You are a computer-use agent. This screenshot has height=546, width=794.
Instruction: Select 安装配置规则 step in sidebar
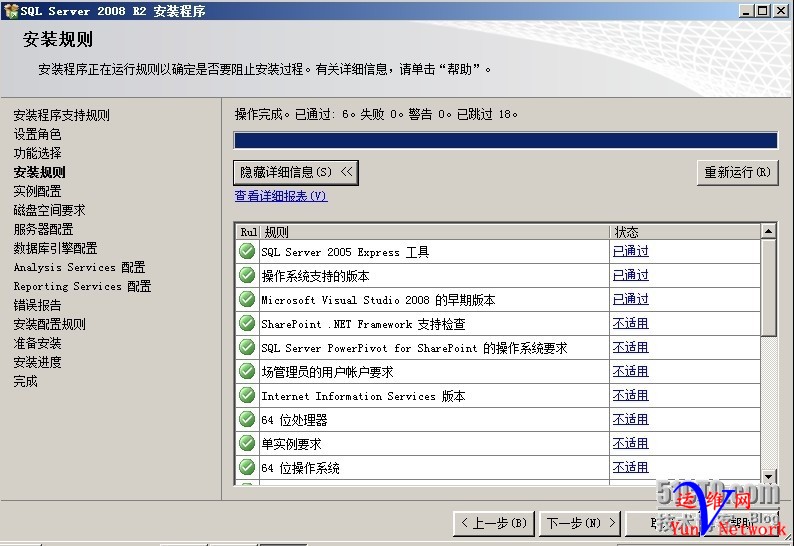coord(49,324)
